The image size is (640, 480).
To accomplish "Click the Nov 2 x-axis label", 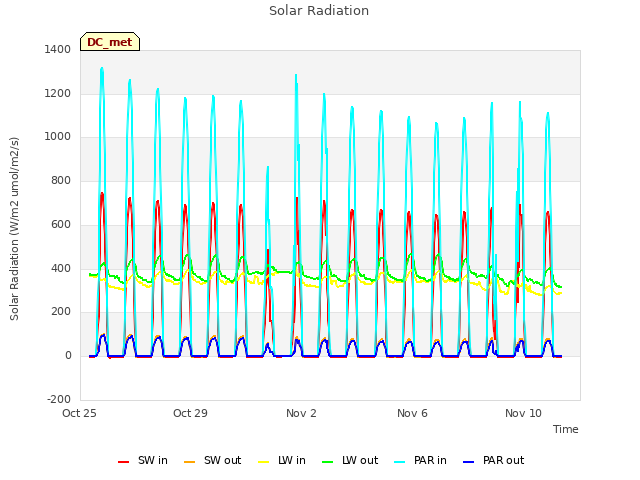I will 301,413.
